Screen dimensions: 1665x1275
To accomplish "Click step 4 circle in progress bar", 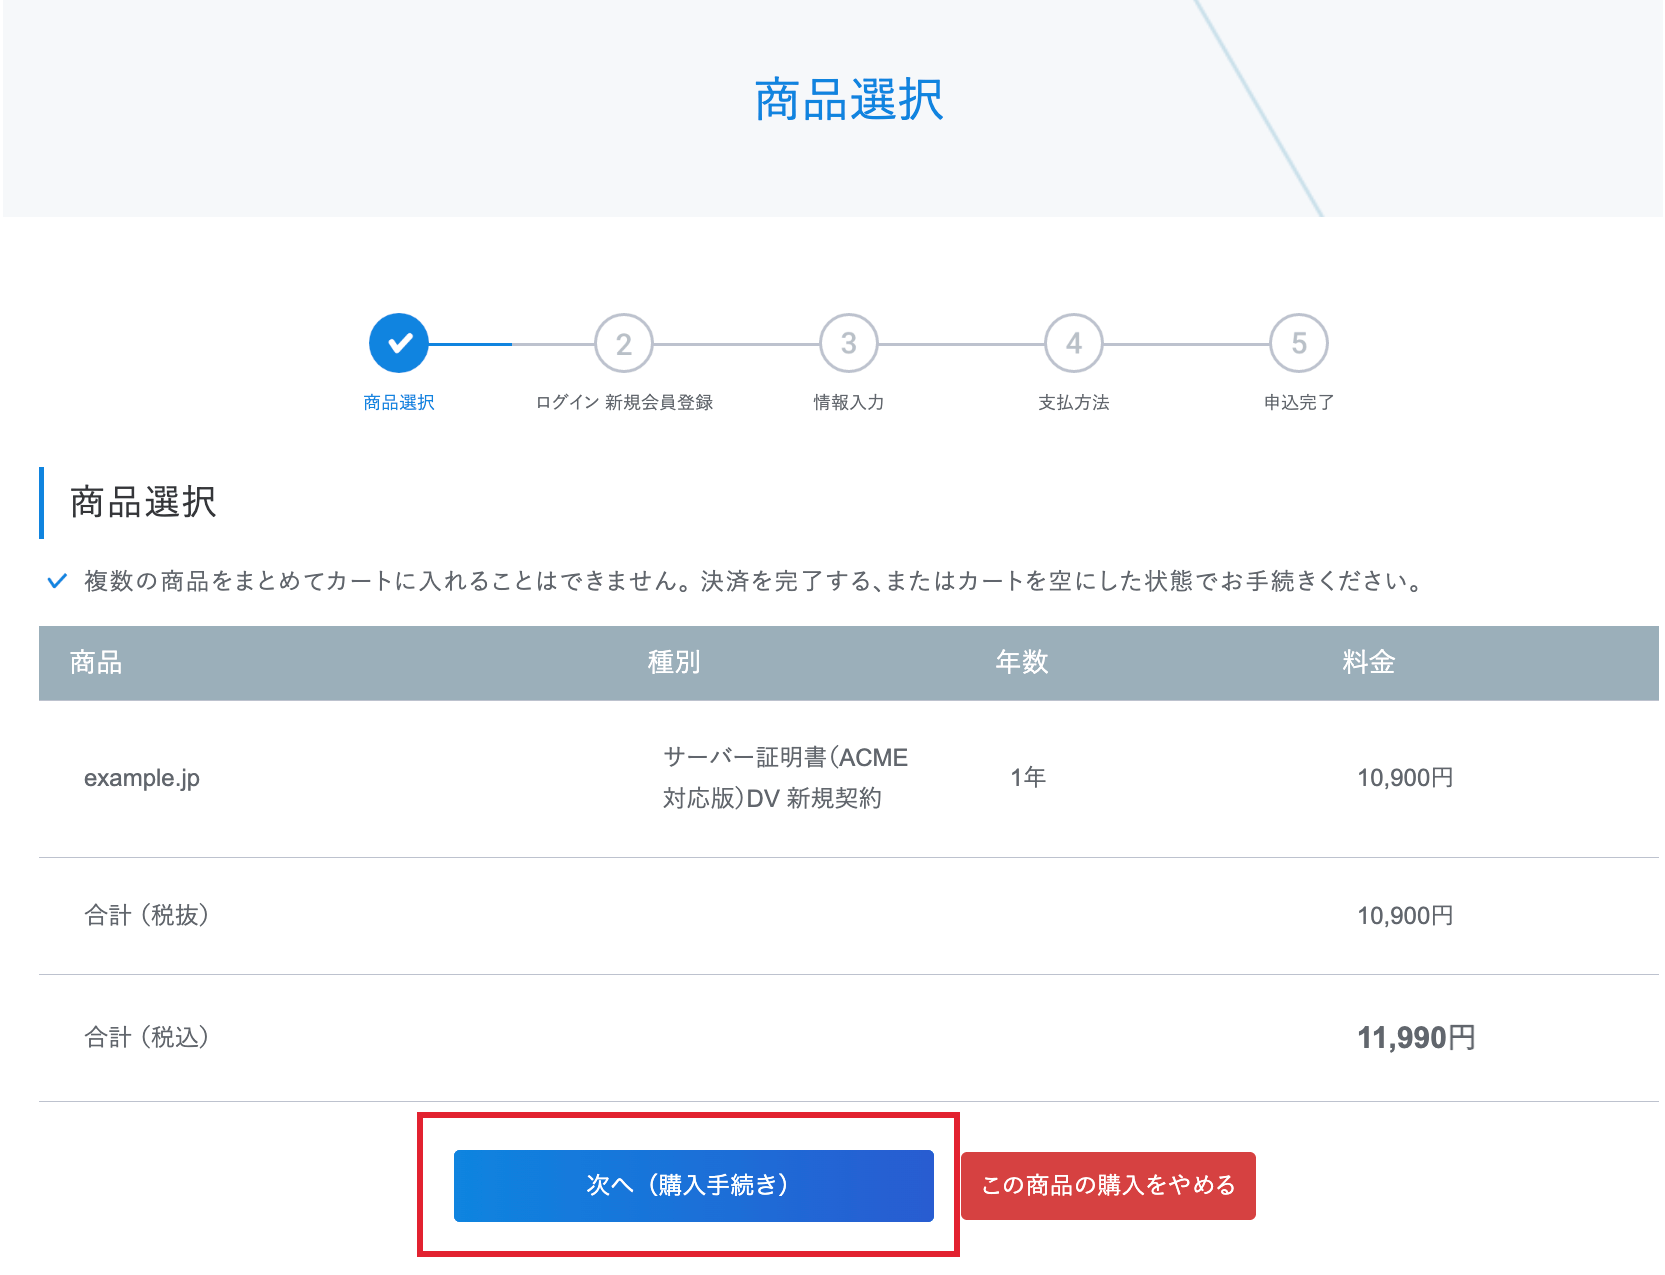I will point(1074,343).
